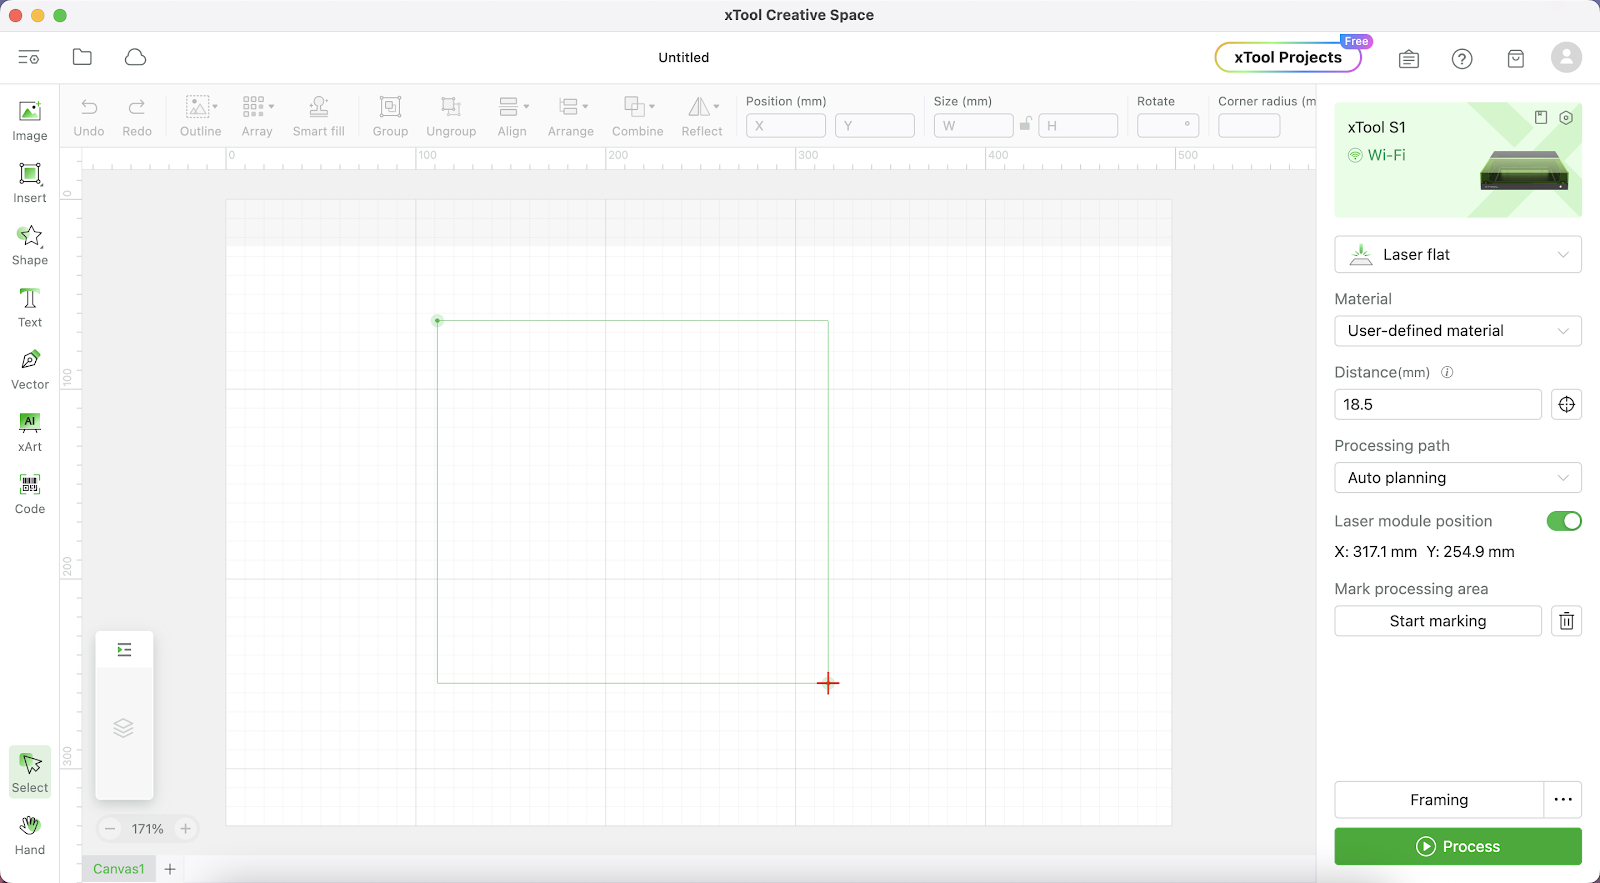Expand the User-defined material dropdown
This screenshot has width=1600, height=883.
[1457, 331]
